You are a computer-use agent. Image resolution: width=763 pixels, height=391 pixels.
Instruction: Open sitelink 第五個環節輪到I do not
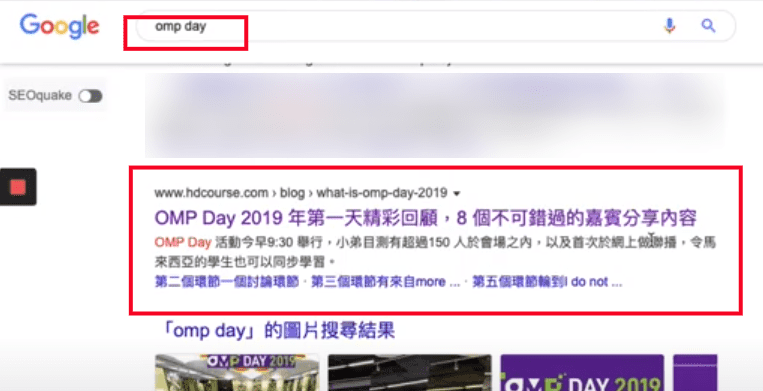[x=547, y=282]
